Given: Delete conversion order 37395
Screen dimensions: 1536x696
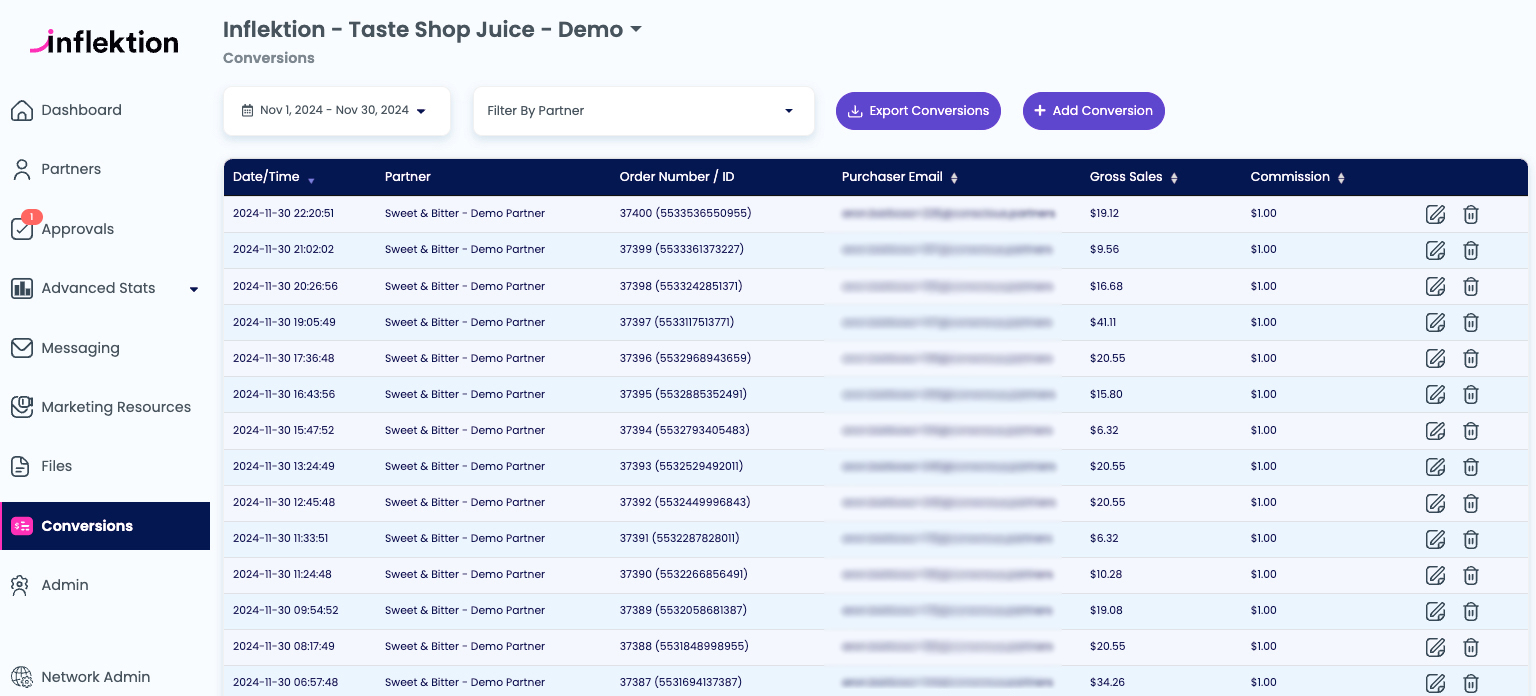Looking at the screenshot, I should [x=1471, y=394].
